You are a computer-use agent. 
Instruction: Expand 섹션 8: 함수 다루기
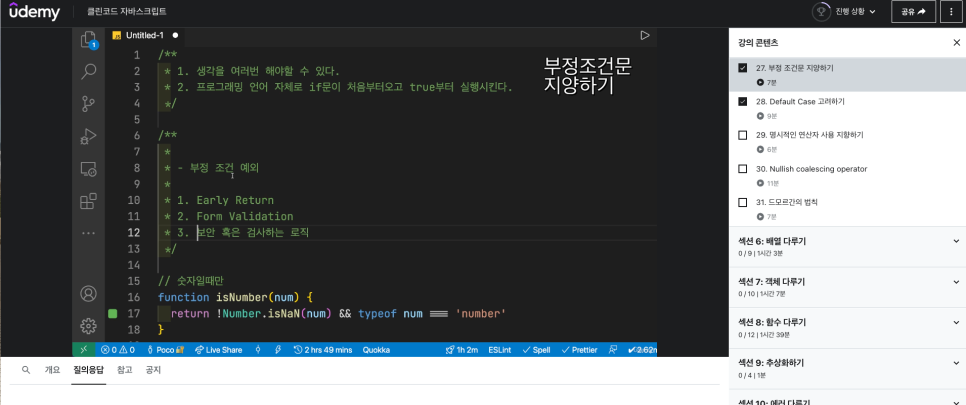(848, 327)
